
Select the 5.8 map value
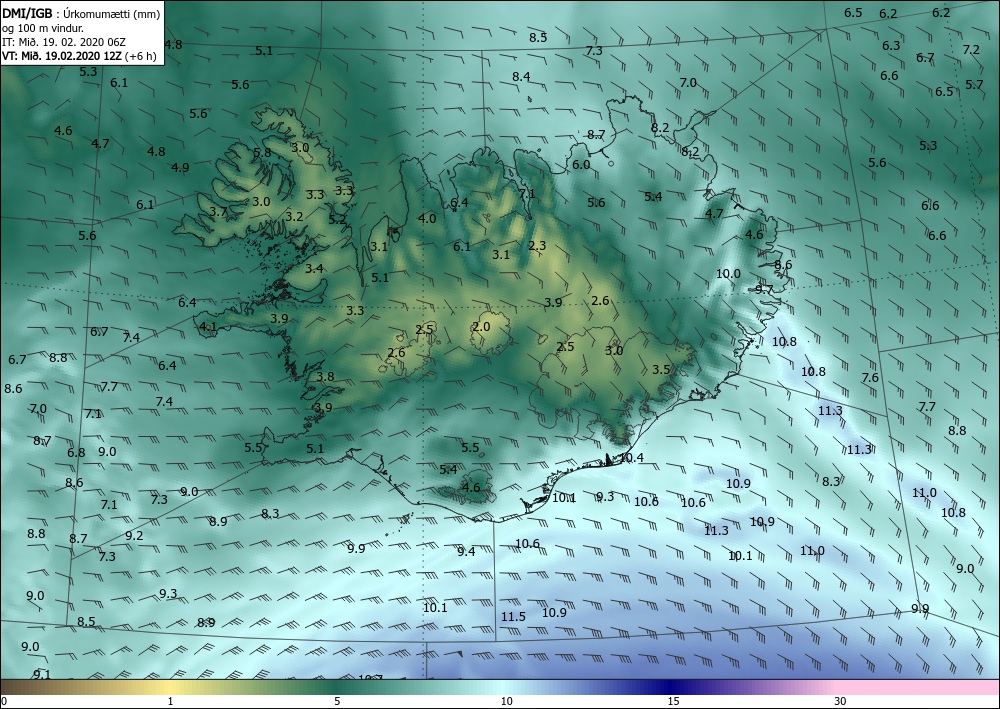(x=262, y=152)
